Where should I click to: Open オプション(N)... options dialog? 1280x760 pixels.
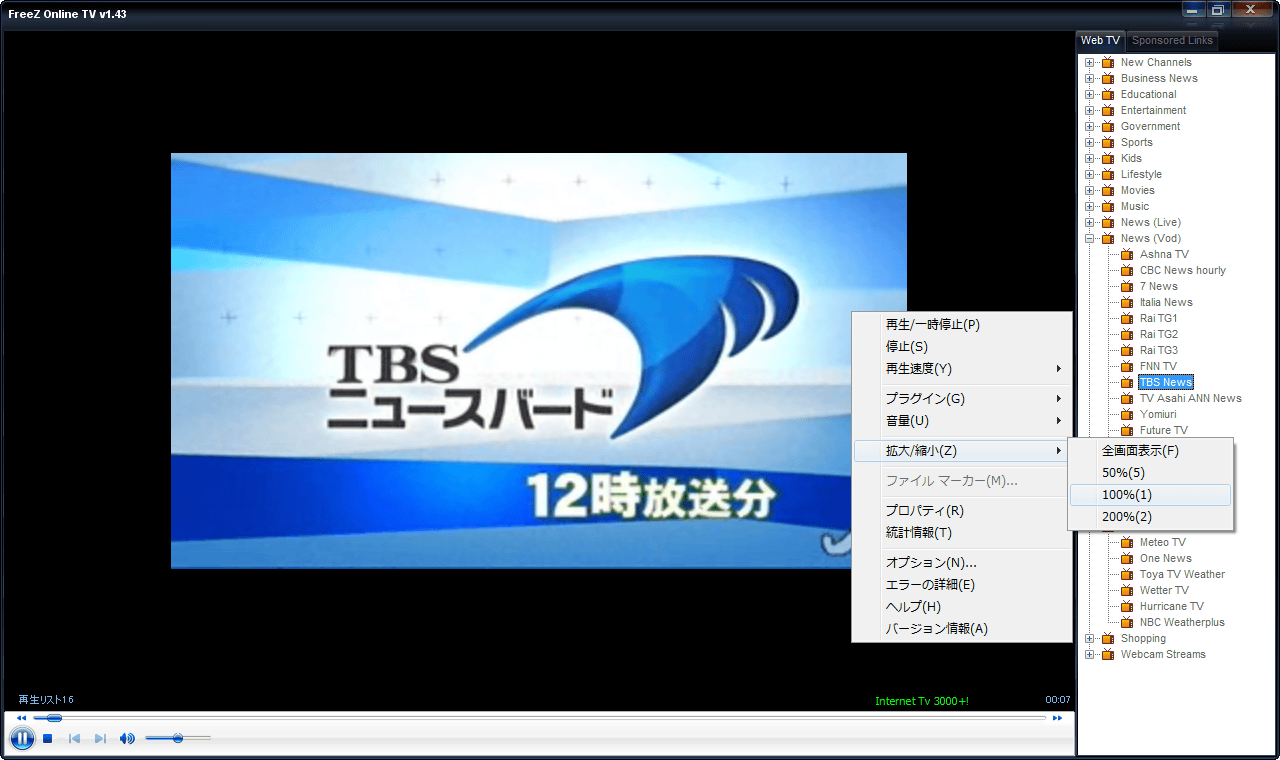click(961, 562)
